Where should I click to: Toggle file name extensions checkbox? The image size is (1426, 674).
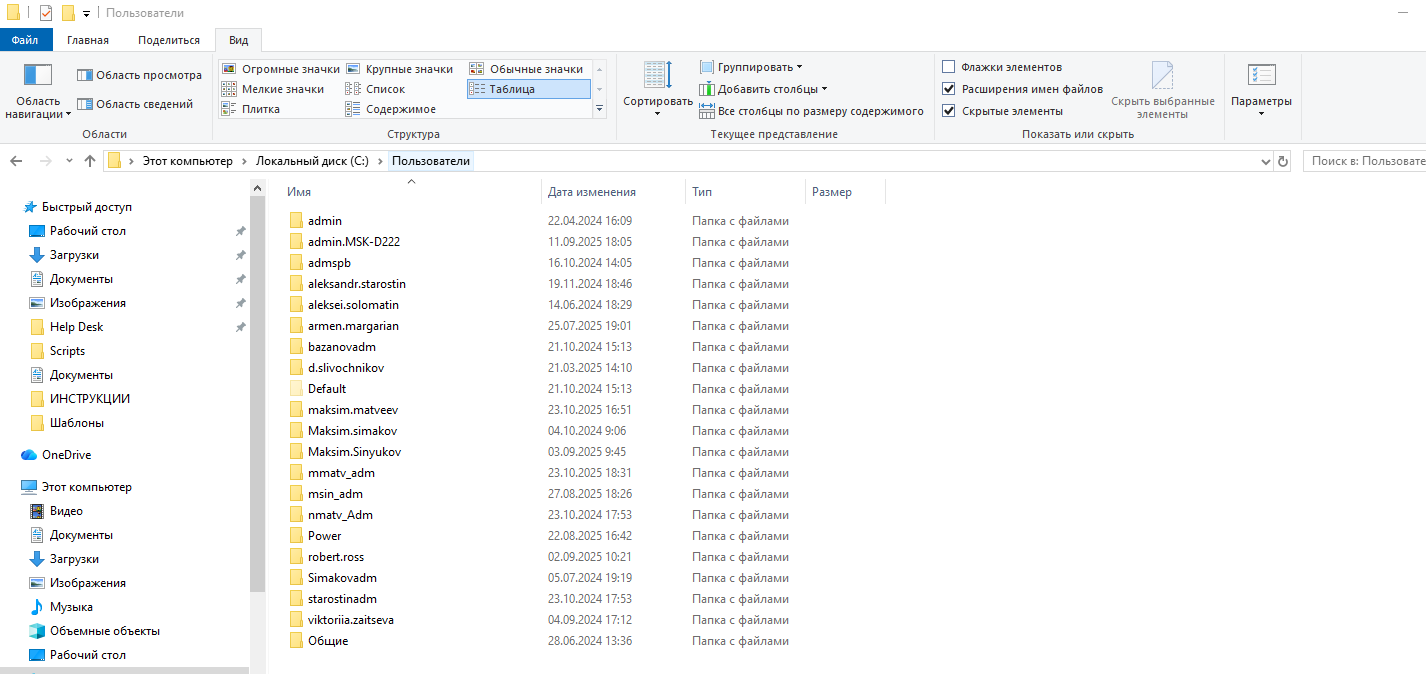coord(949,89)
